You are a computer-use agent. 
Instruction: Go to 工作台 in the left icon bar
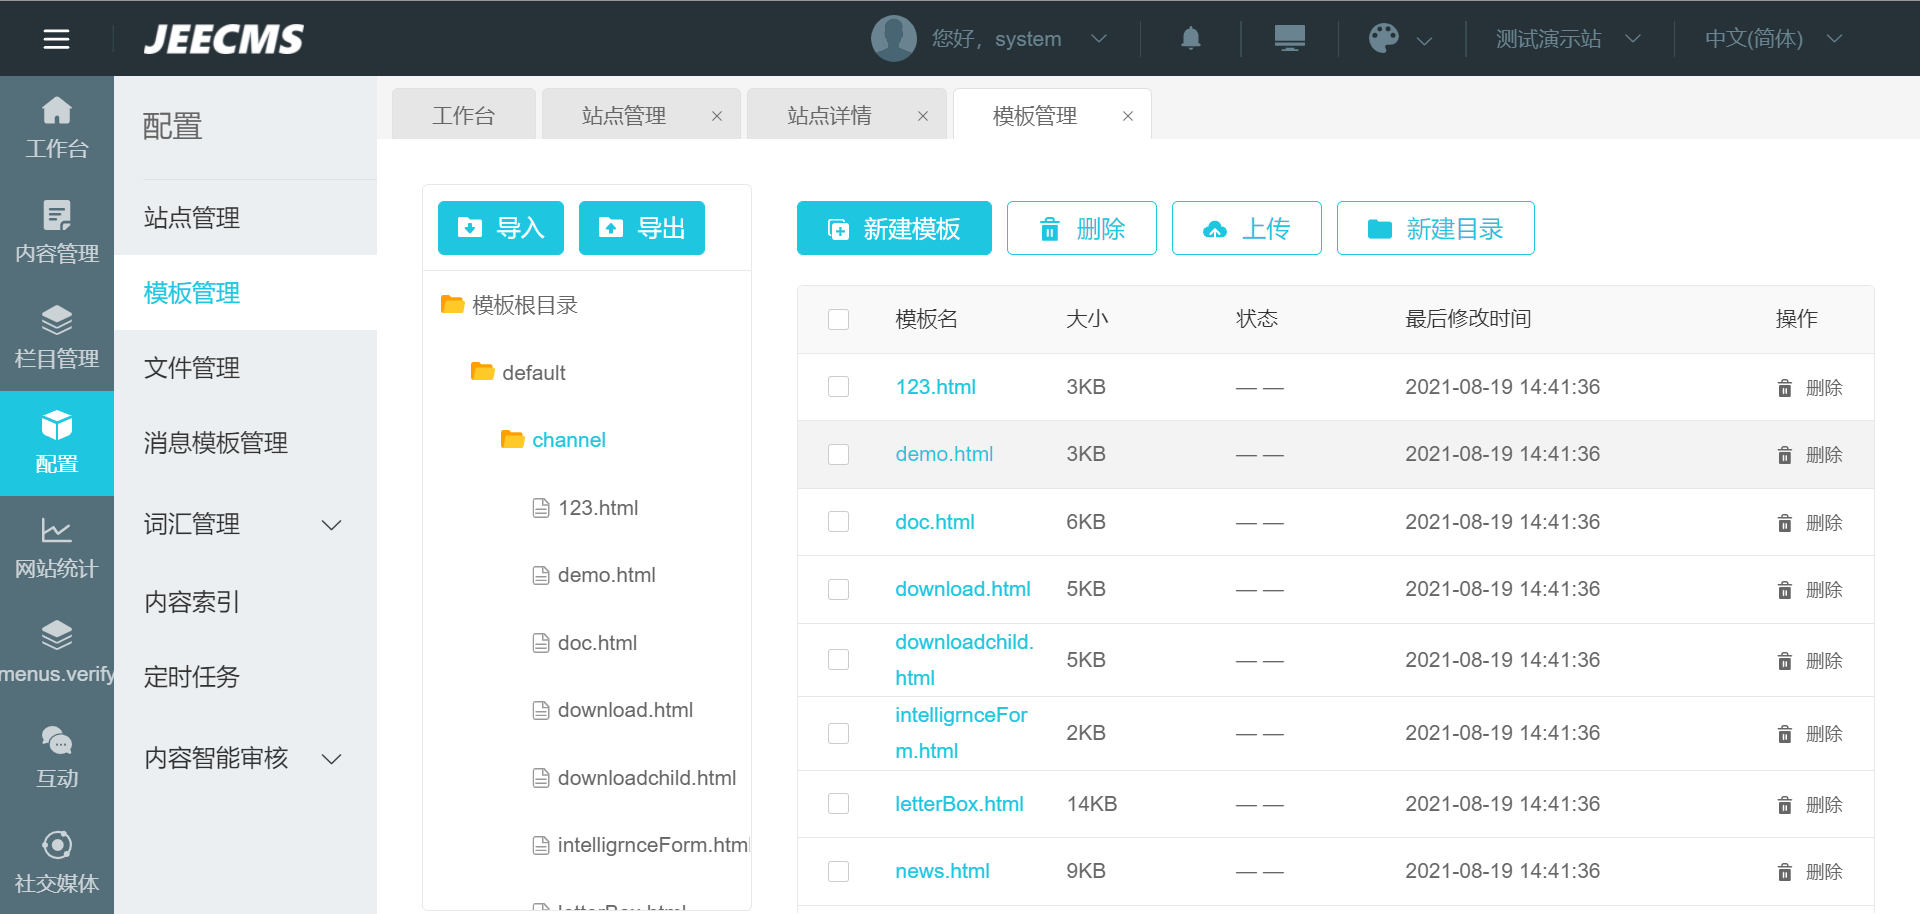[x=57, y=128]
